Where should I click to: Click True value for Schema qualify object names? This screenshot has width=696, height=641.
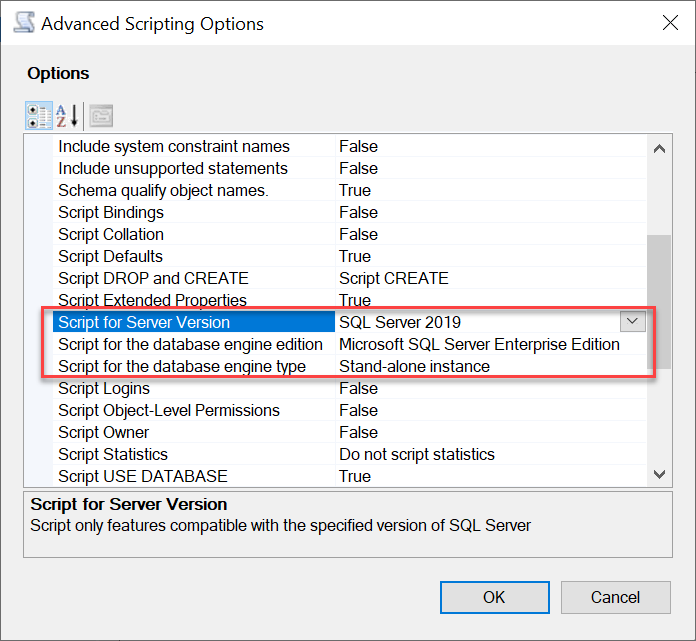tap(355, 190)
